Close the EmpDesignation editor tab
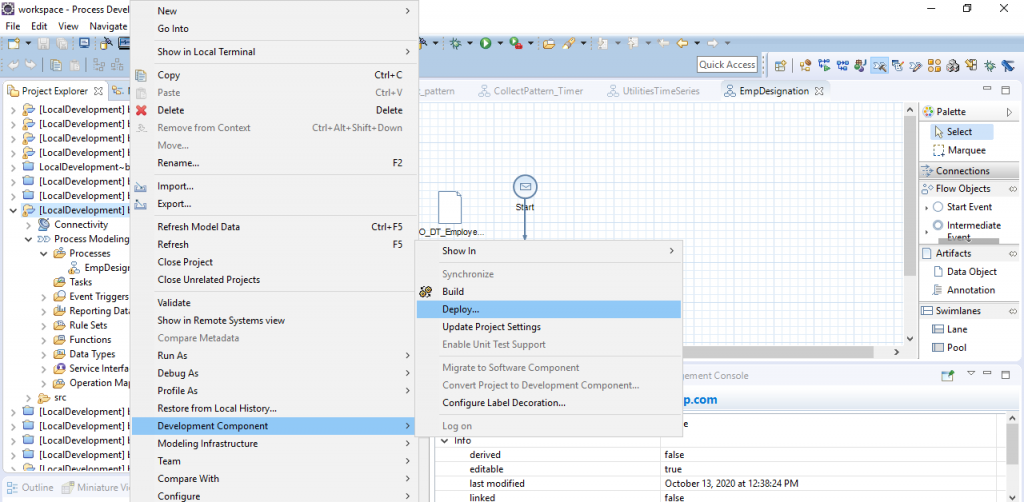 coord(819,91)
